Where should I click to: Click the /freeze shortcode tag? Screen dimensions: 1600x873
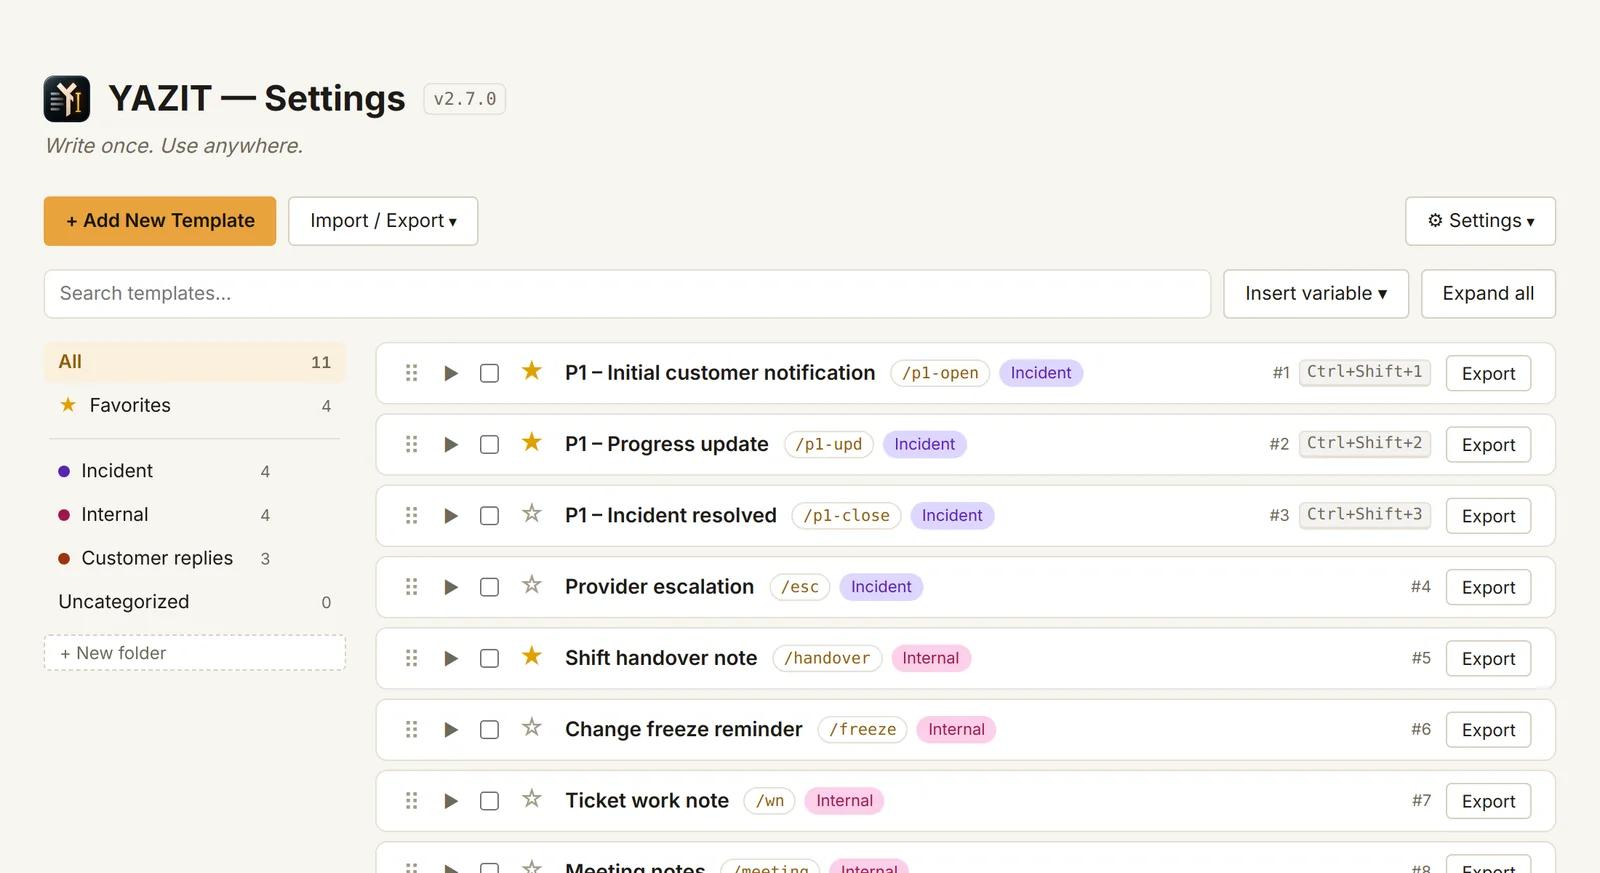pyautogui.click(x=862, y=730)
